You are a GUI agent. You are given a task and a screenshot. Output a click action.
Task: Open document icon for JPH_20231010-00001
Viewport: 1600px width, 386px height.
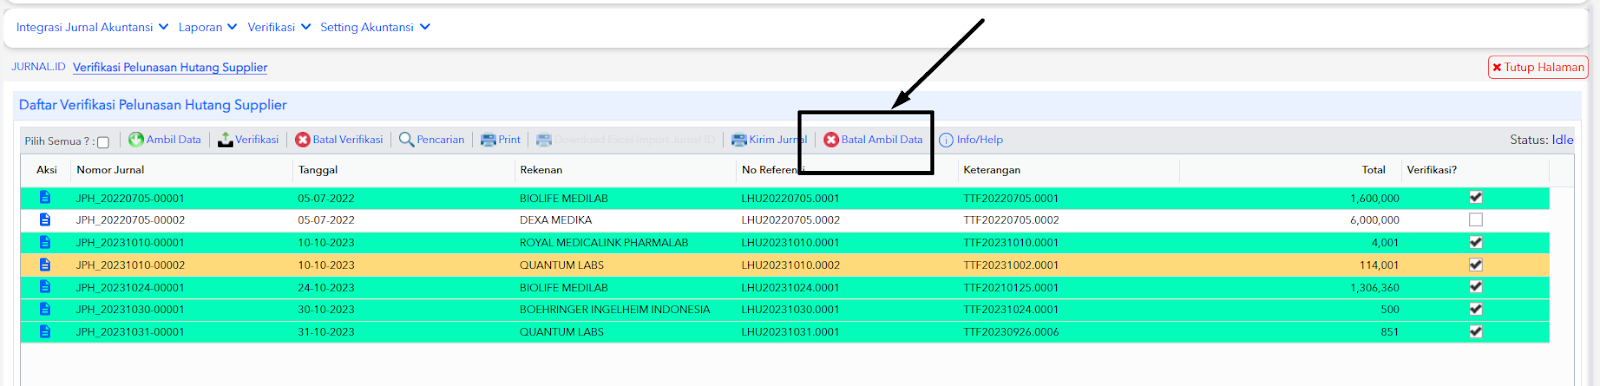(45, 242)
